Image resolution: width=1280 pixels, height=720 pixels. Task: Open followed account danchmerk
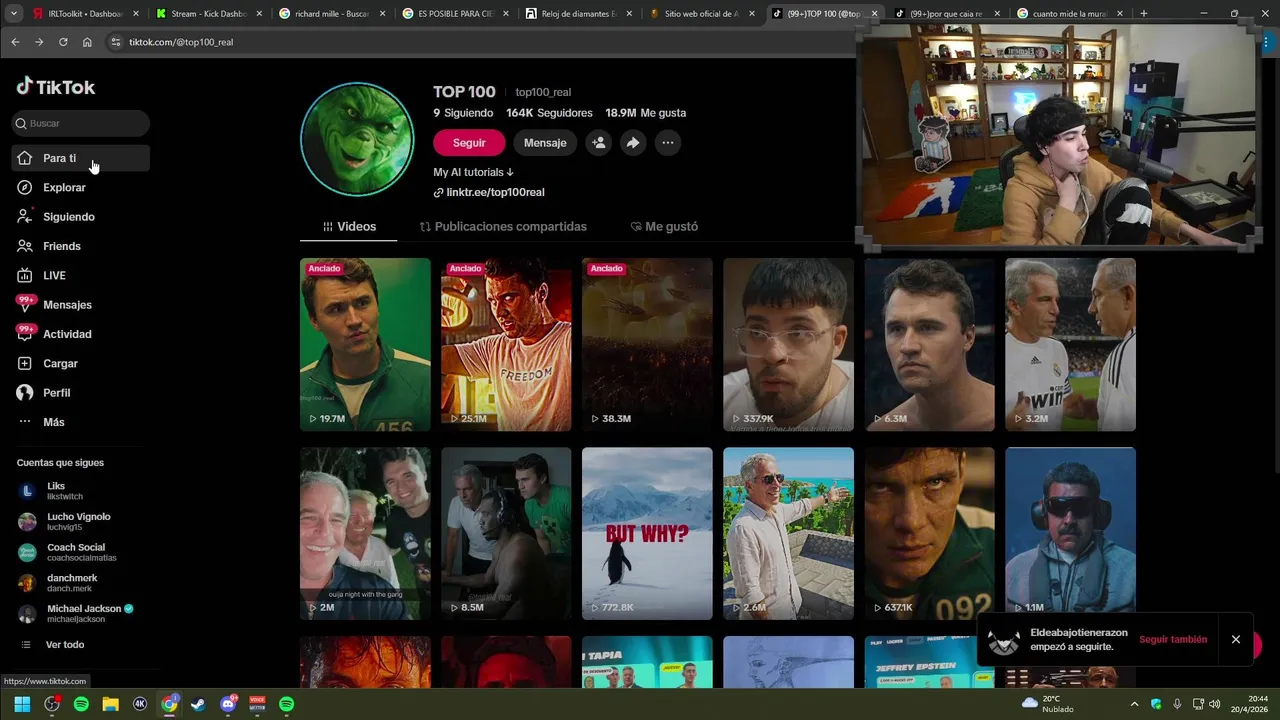pyautogui.click(x=80, y=583)
